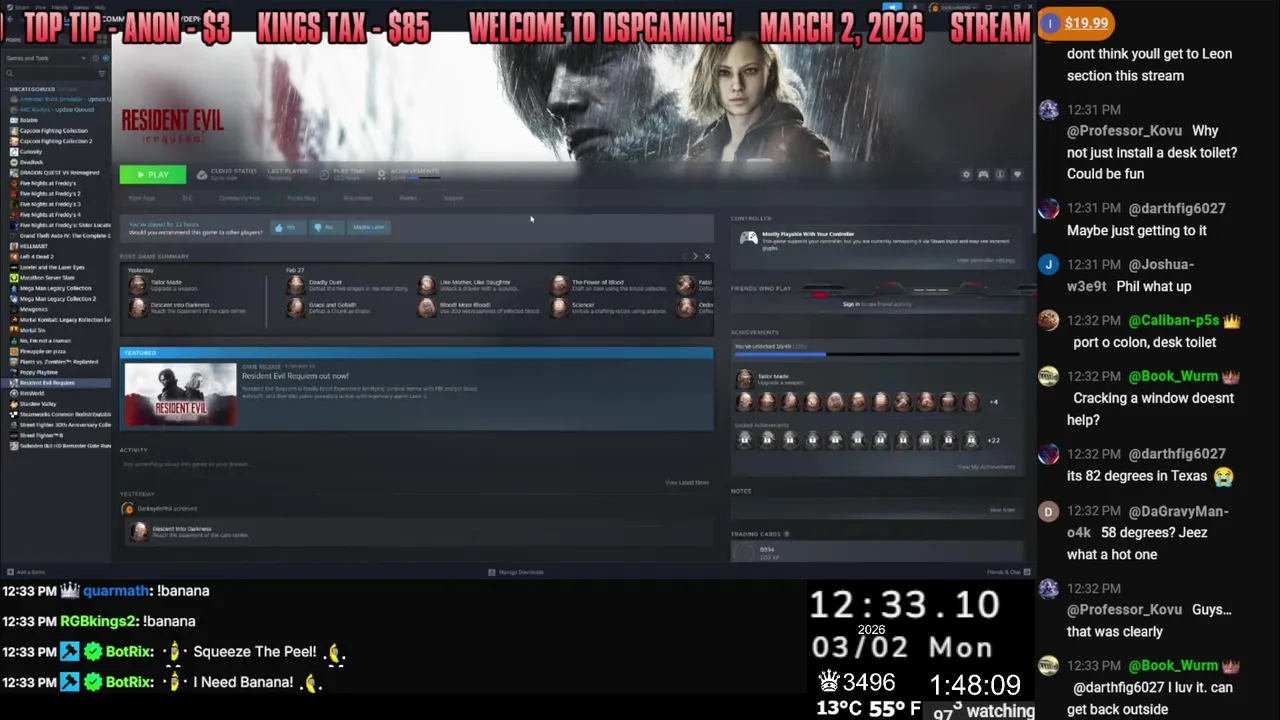
Task: Open the Tailor Made achievement icon
Action: click(x=744, y=378)
